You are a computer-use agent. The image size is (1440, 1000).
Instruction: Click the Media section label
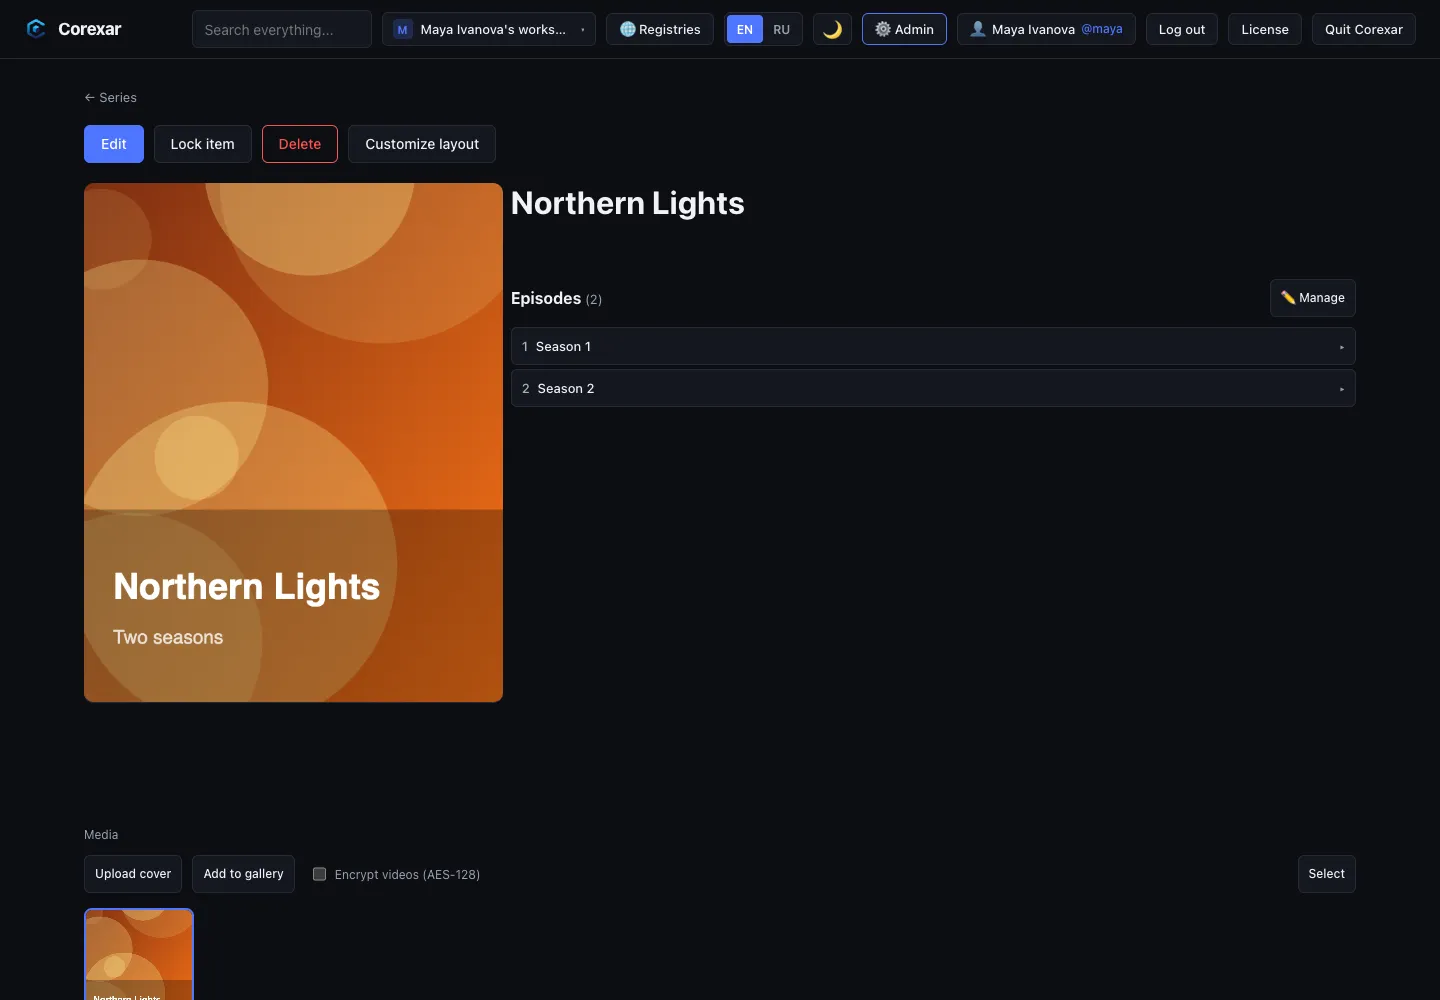point(101,834)
